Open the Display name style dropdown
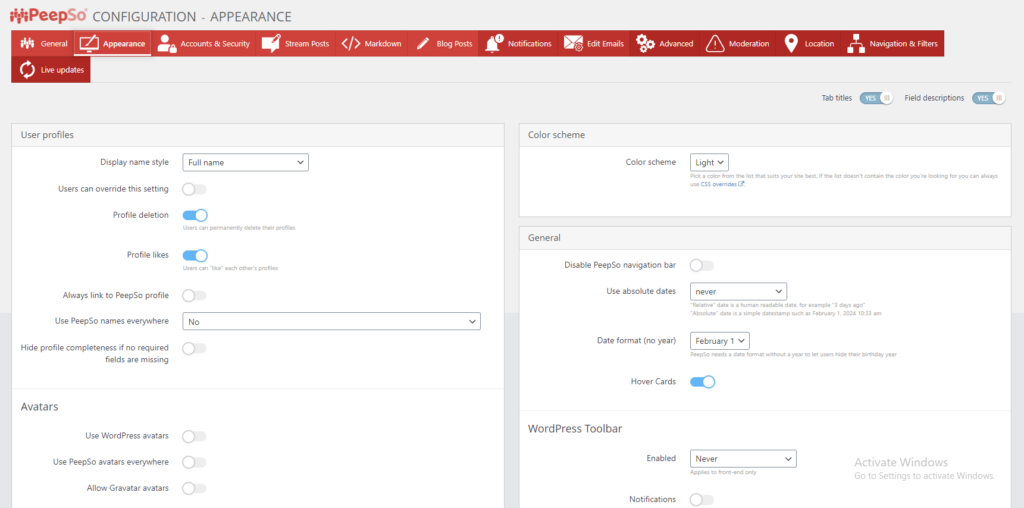 point(246,162)
